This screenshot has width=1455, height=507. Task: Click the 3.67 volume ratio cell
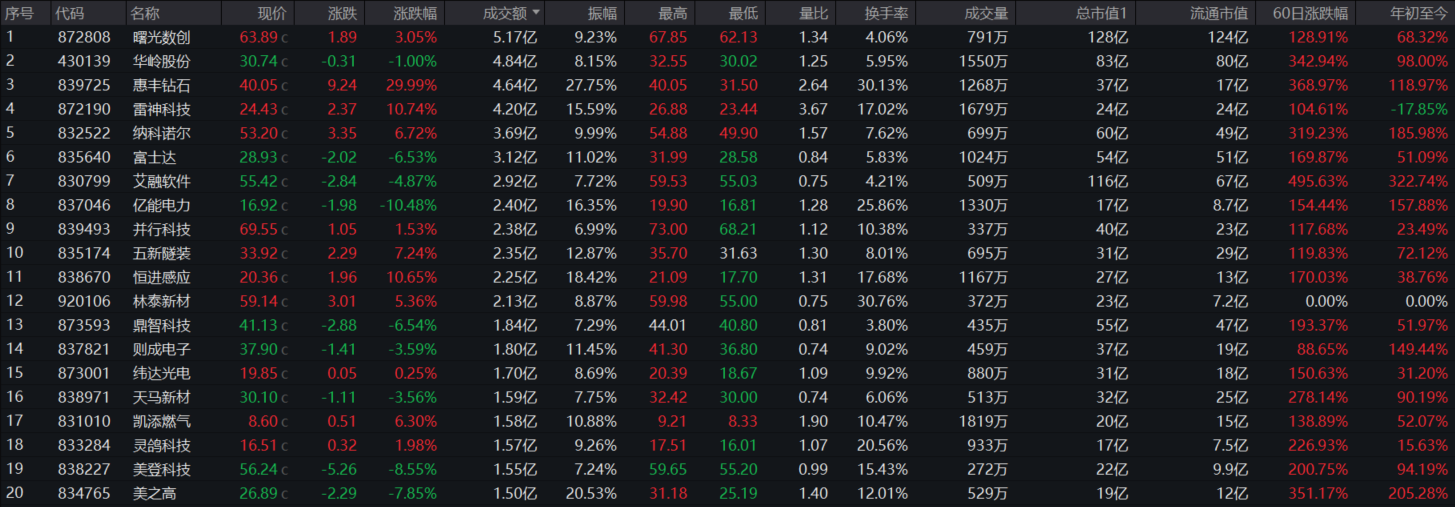pos(815,109)
